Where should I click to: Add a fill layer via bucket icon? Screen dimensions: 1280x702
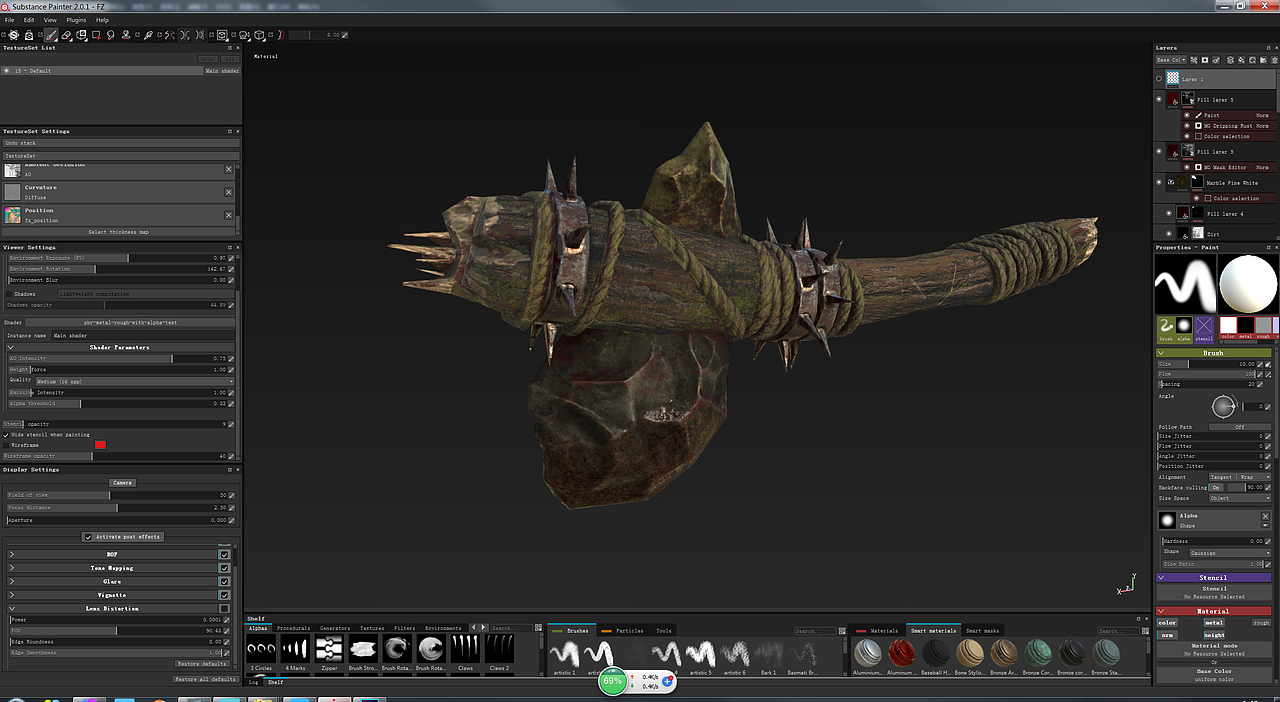(1241, 60)
